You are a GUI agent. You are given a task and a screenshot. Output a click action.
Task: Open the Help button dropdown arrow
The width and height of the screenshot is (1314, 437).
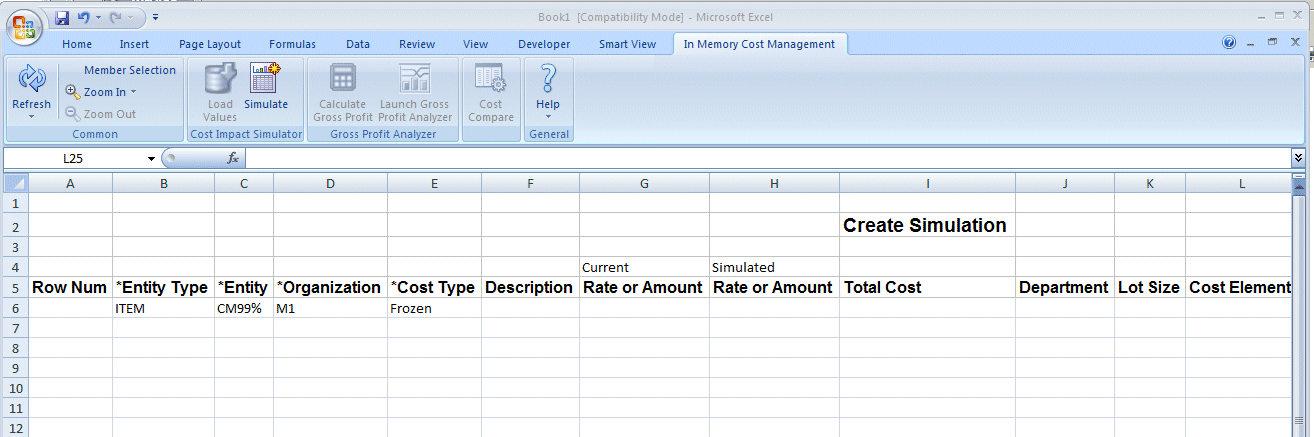548,116
